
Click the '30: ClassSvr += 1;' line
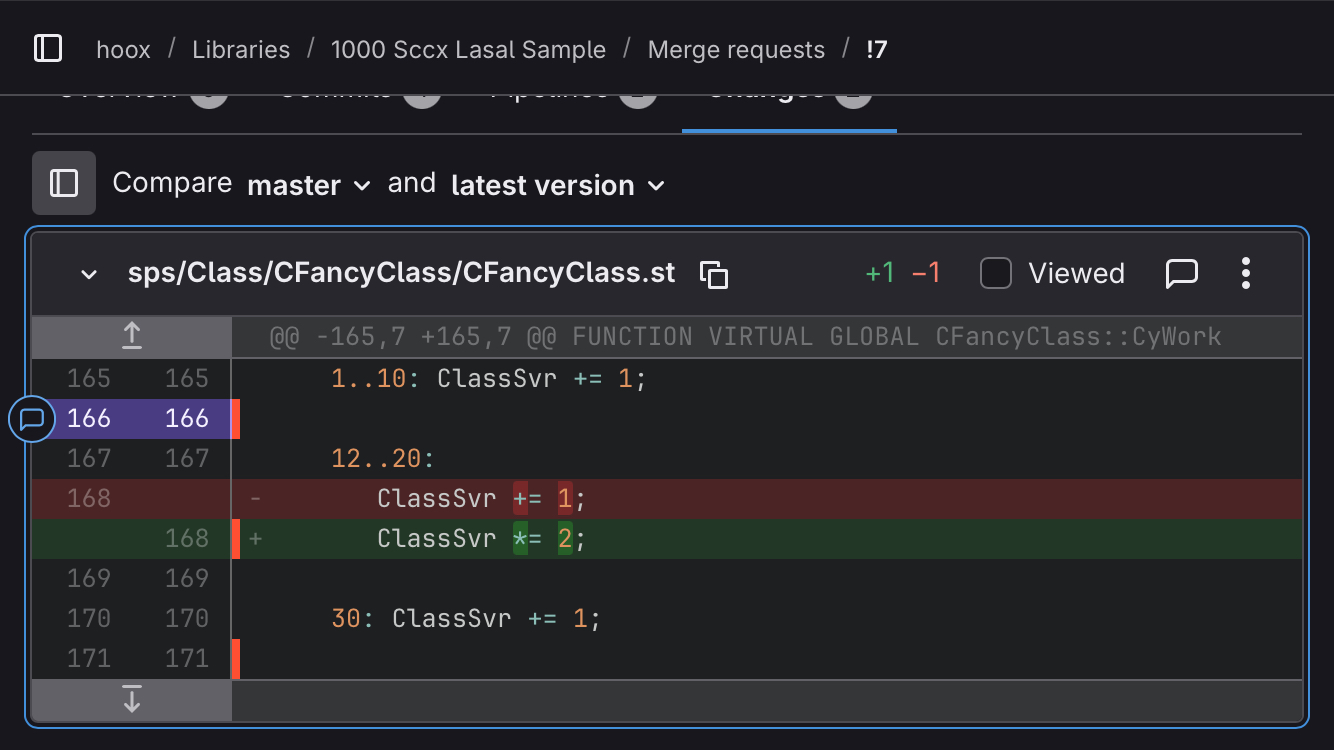[768, 618]
